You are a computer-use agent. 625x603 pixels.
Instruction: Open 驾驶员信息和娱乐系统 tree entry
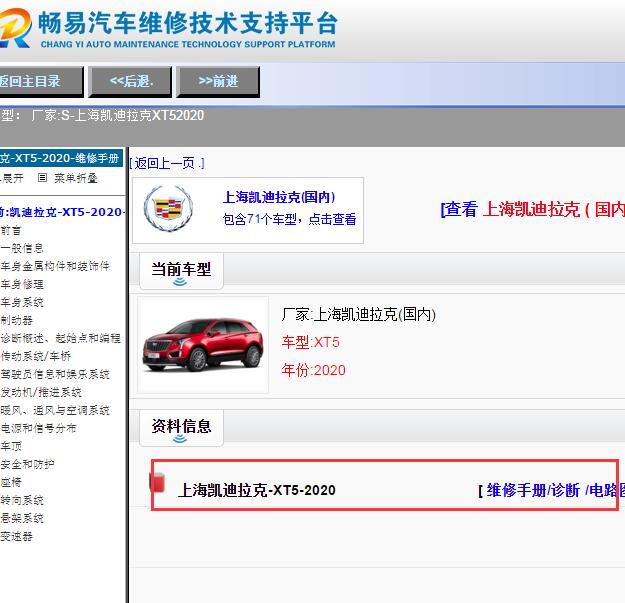(x=55, y=374)
